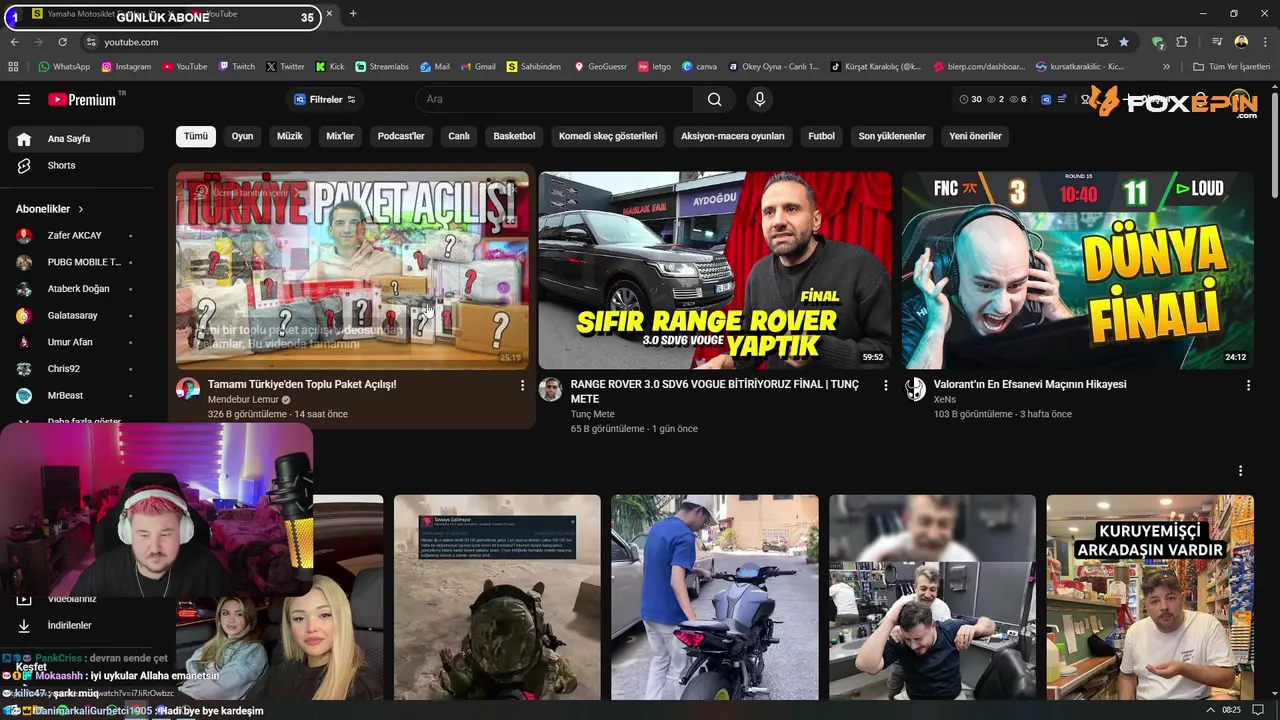
Task: Open the Kick bookmark
Action: [329, 67]
